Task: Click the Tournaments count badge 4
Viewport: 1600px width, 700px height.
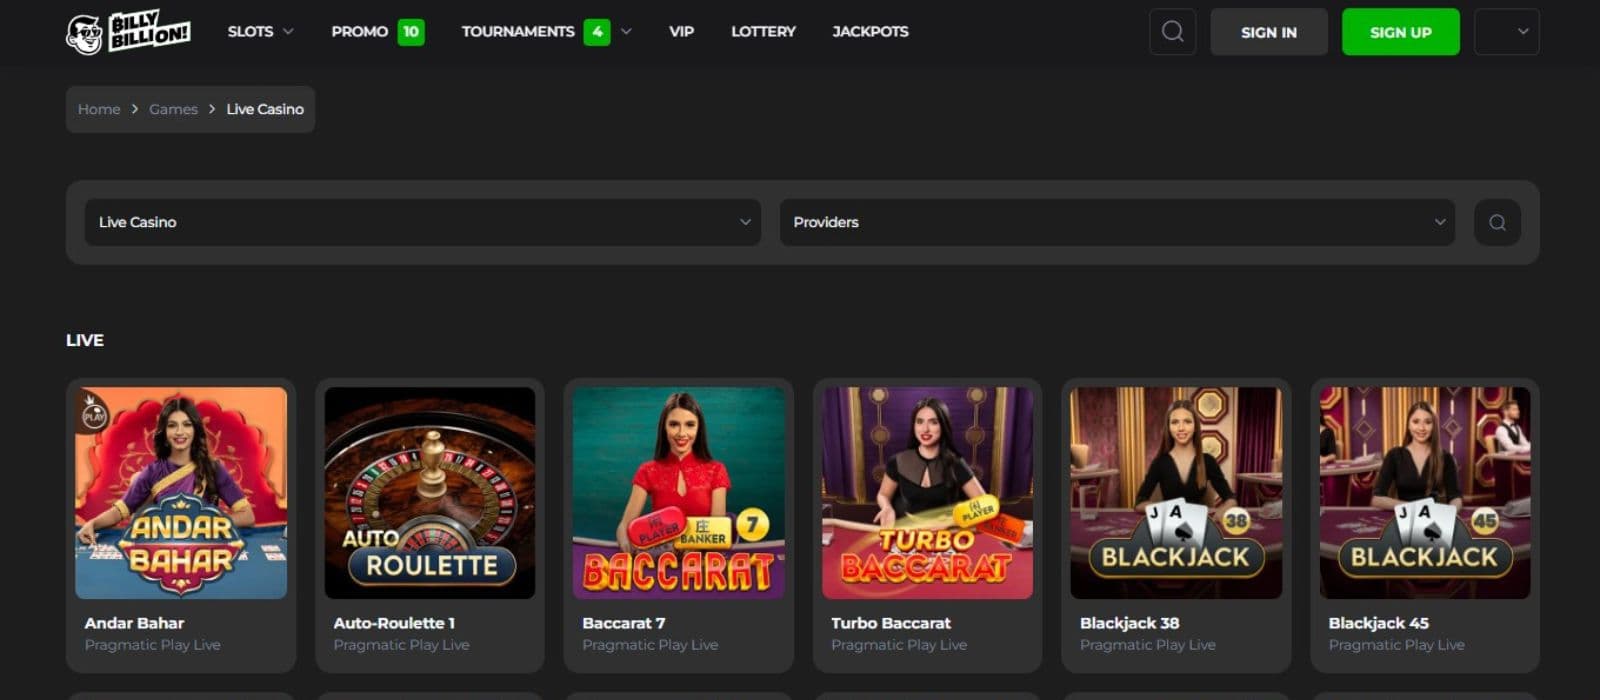Action: coord(597,32)
